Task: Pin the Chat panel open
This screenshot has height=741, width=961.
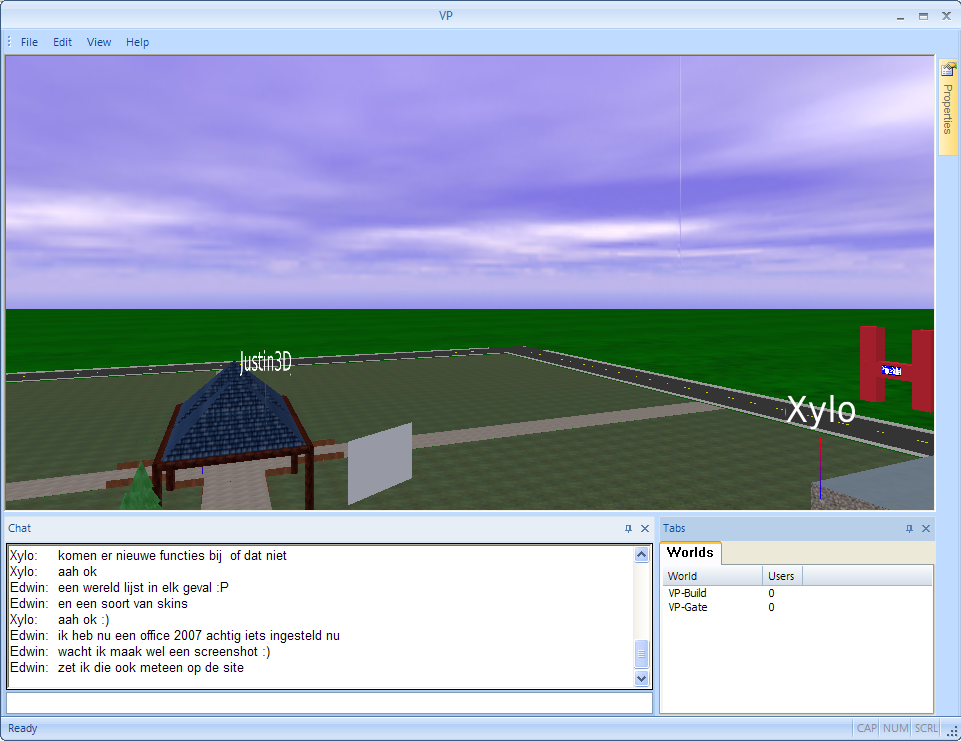Action: click(x=628, y=528)
